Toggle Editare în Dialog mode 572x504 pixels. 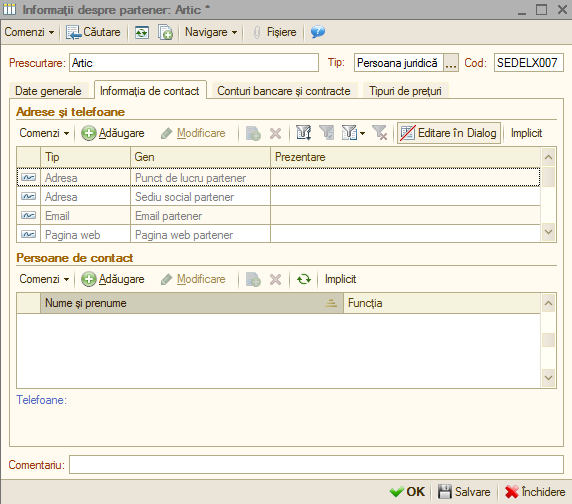449,133
